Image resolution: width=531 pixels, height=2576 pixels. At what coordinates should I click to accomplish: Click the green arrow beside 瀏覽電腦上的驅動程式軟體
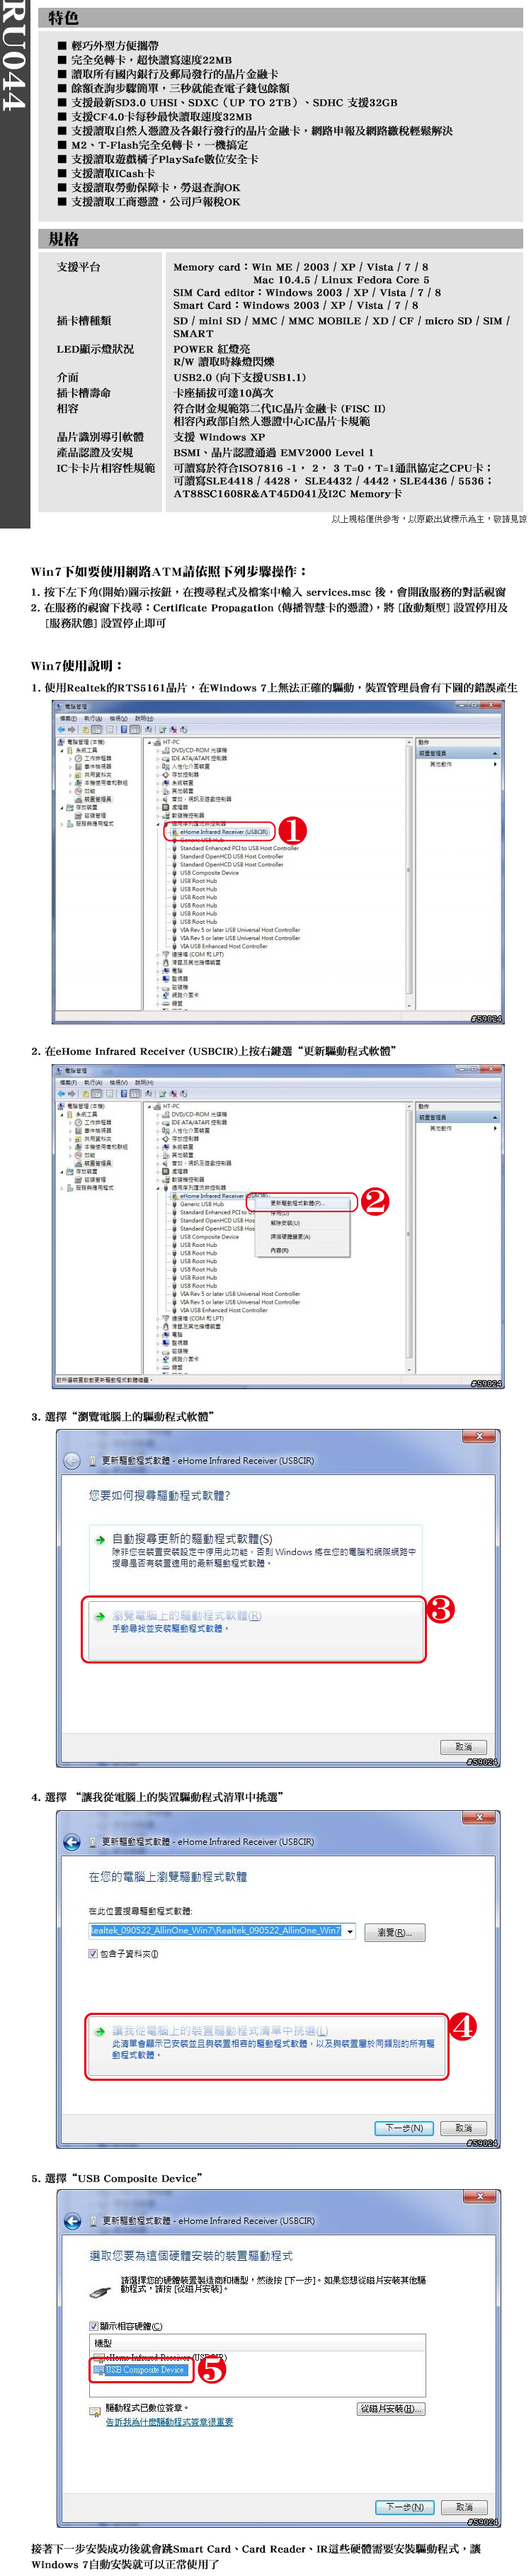click(100, 1615)
